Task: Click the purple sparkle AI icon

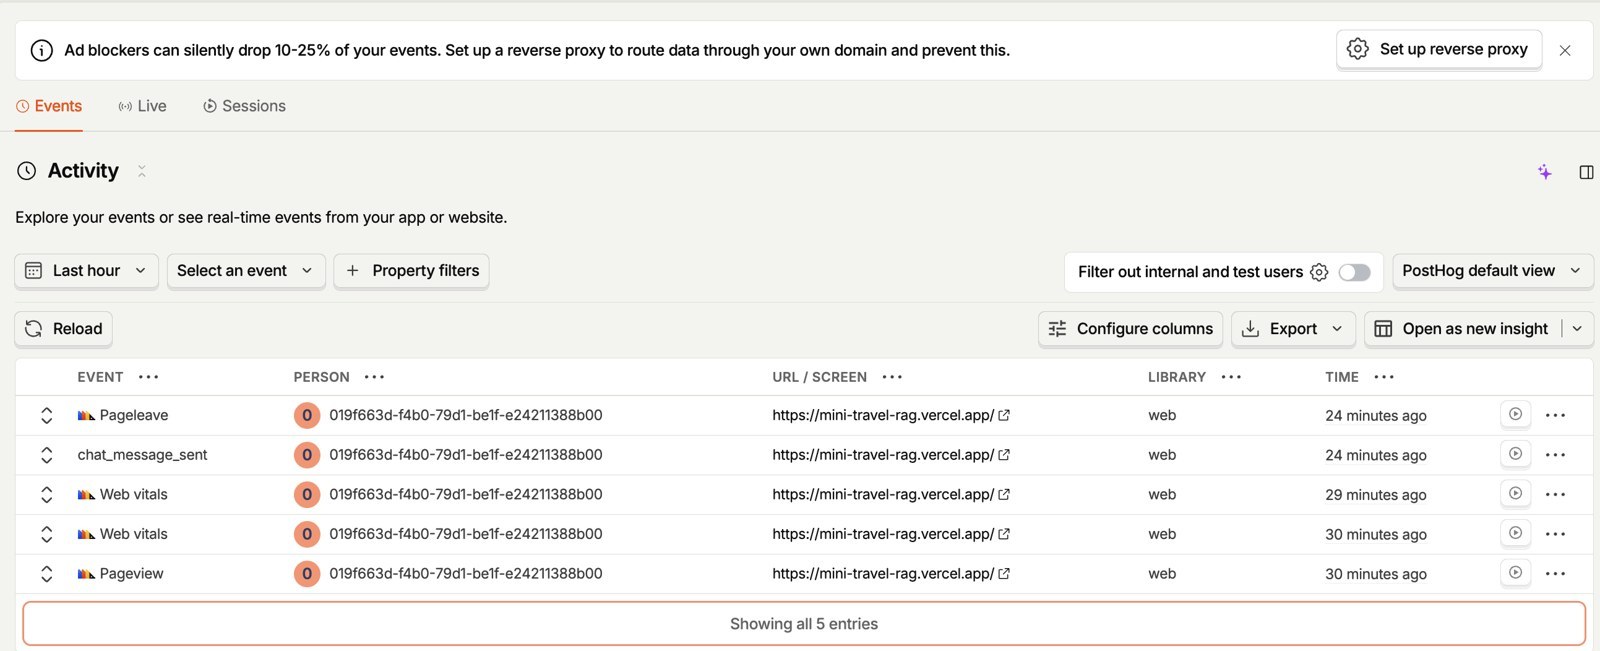Action: tap(1545, 172)
